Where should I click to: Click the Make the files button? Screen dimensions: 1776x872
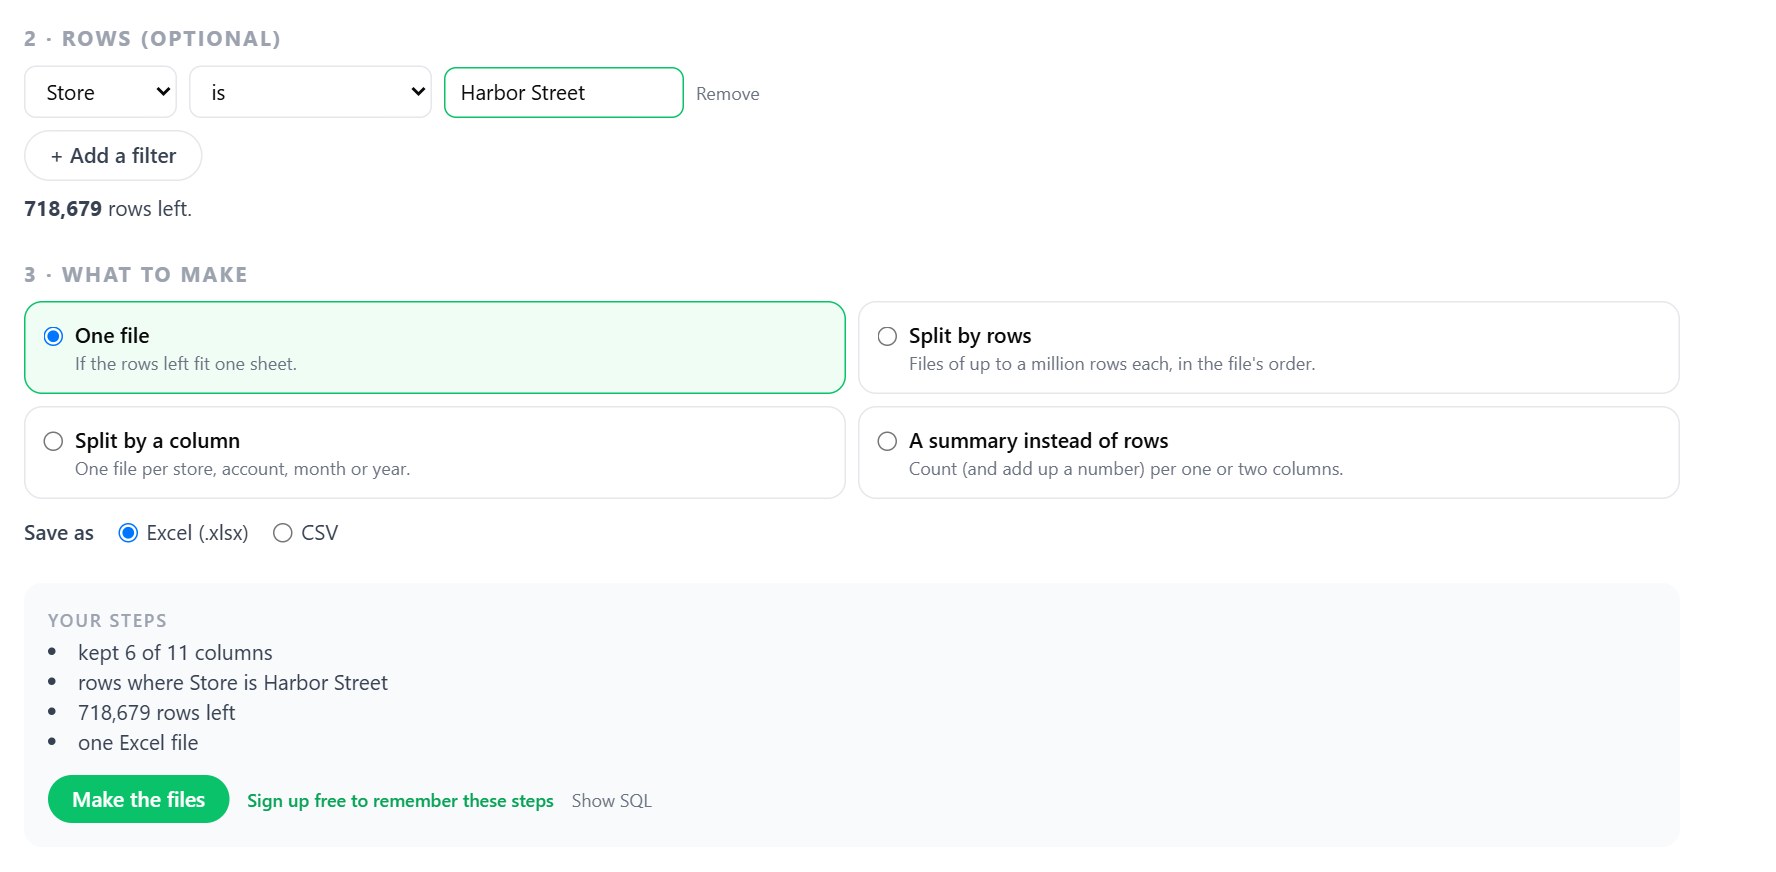point(139,799)
